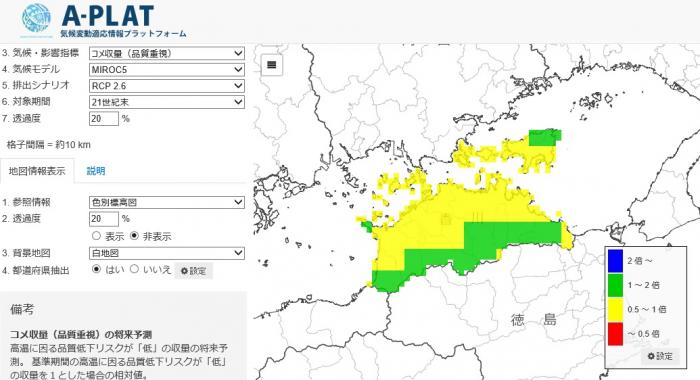Switch to the 地図情報表示 tab

[x=37, y=171]
